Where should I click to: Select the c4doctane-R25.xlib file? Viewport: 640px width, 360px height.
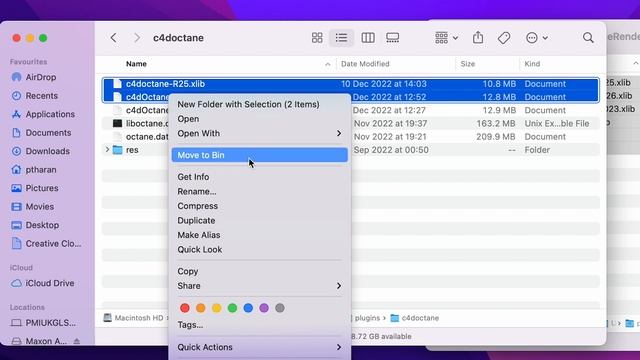pyautogui.click(x=351, y=84)
